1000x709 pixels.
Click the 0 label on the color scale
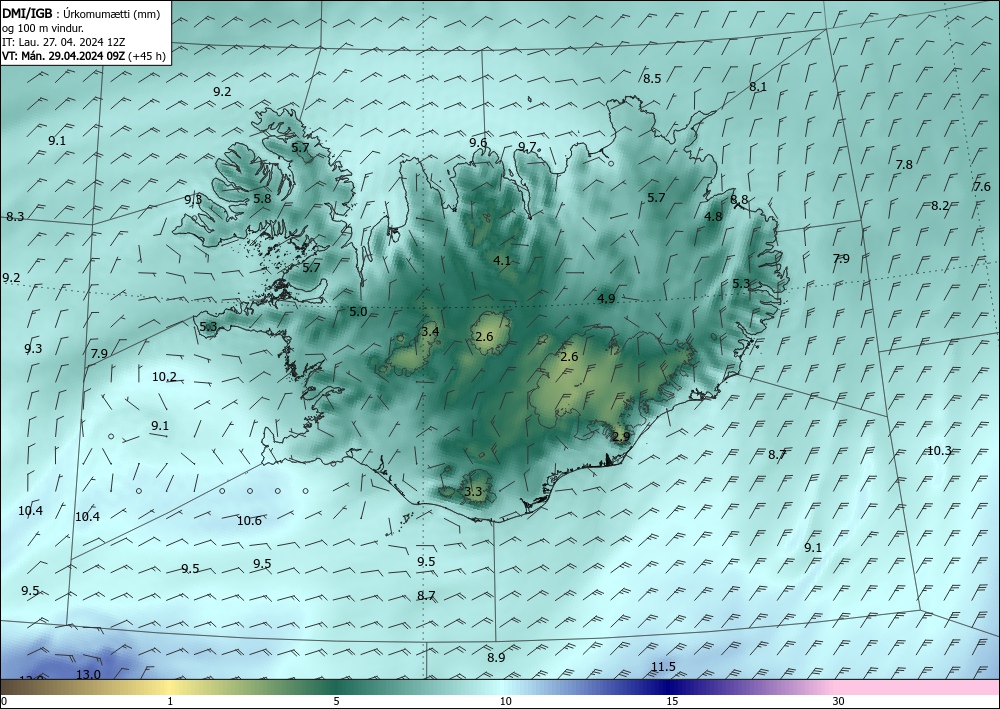point(4,701)
